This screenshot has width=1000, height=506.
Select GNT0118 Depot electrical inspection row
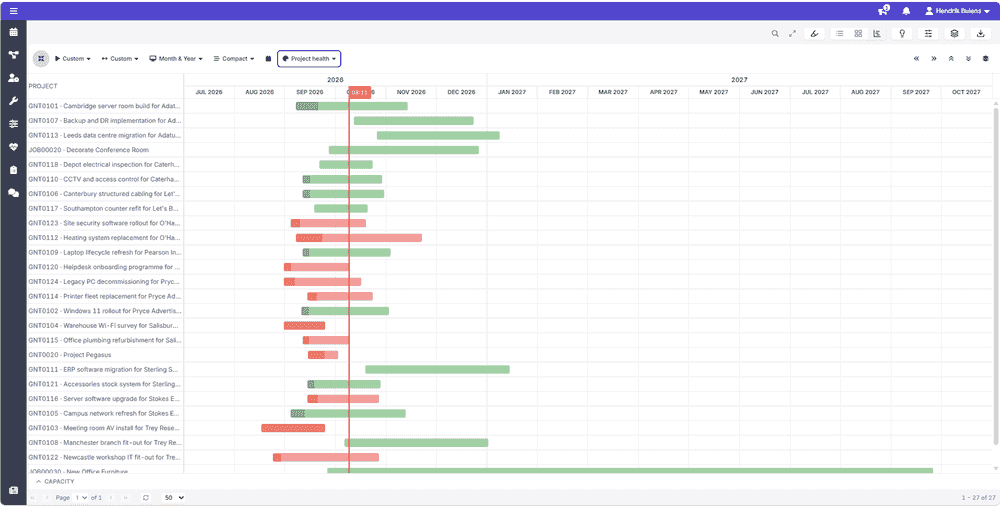point(105,165)
